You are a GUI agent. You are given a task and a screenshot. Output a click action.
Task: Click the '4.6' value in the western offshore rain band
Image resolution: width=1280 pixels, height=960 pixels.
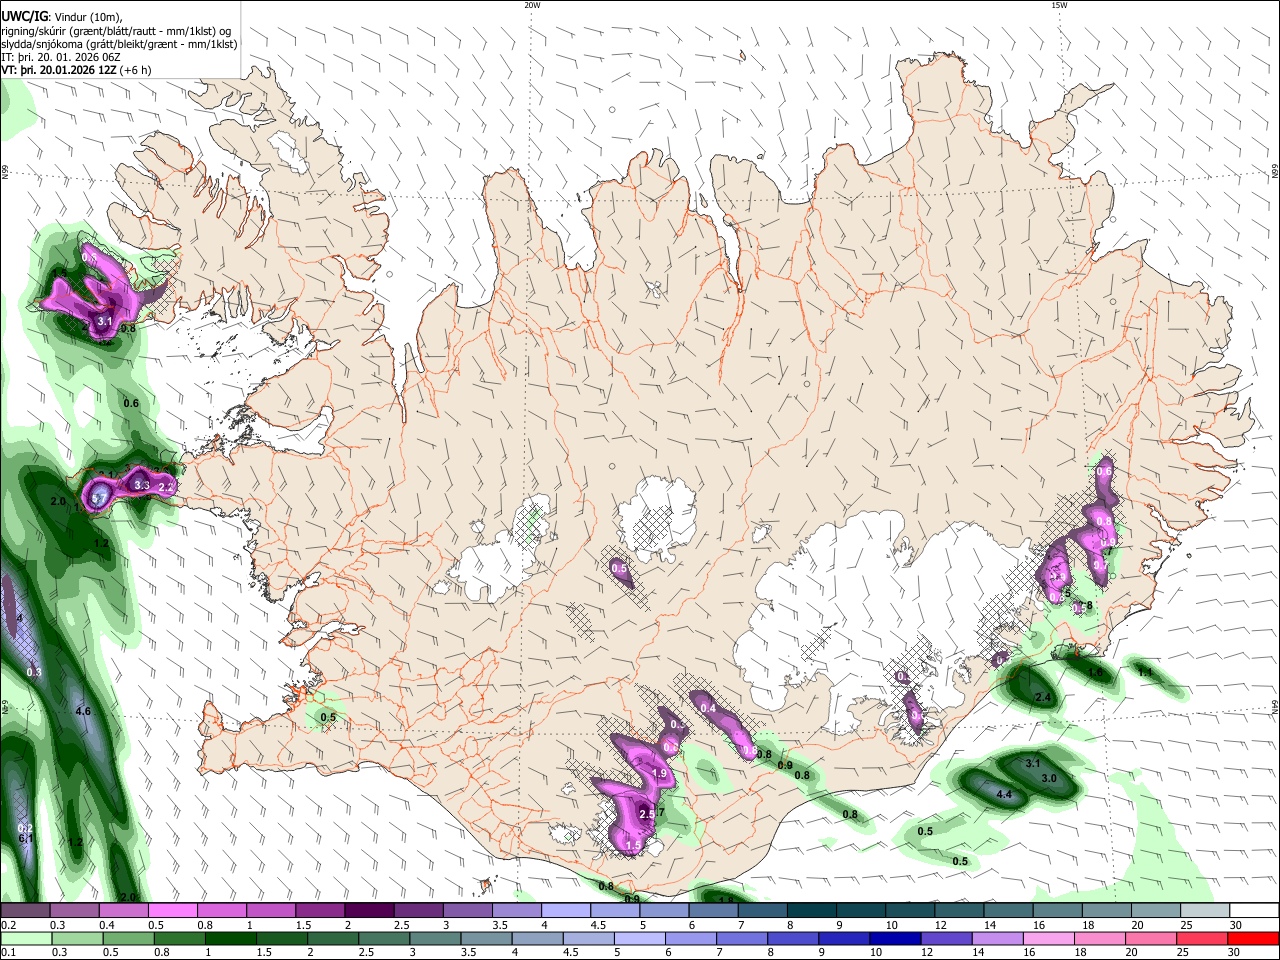pos(83,712)
